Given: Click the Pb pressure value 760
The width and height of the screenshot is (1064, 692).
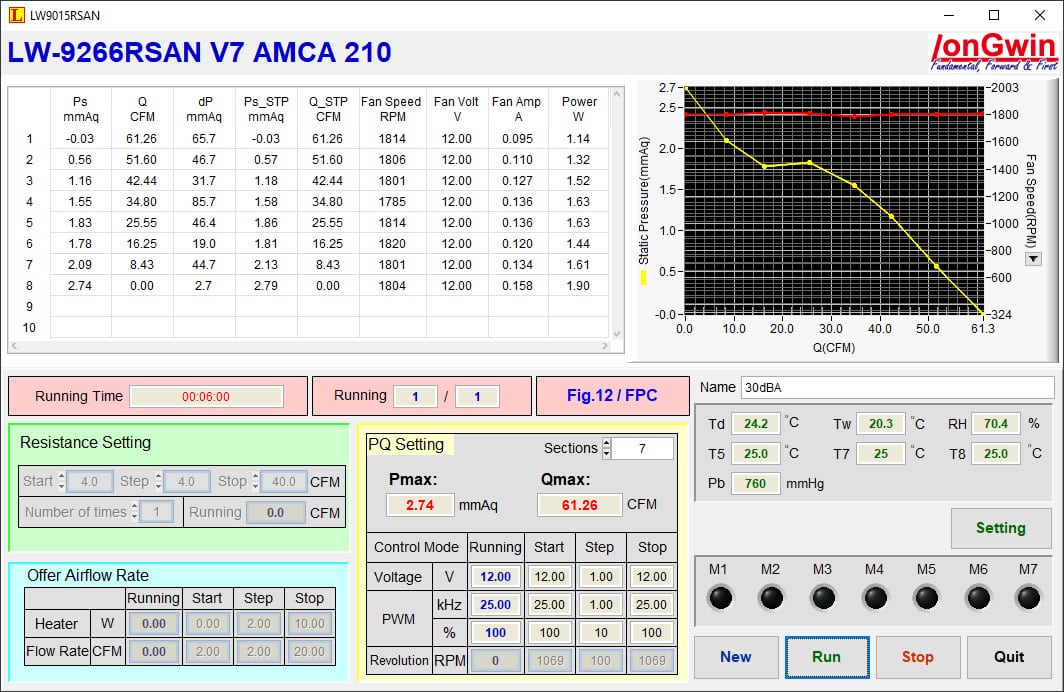Looking at the screenshot, I should 755,484.
